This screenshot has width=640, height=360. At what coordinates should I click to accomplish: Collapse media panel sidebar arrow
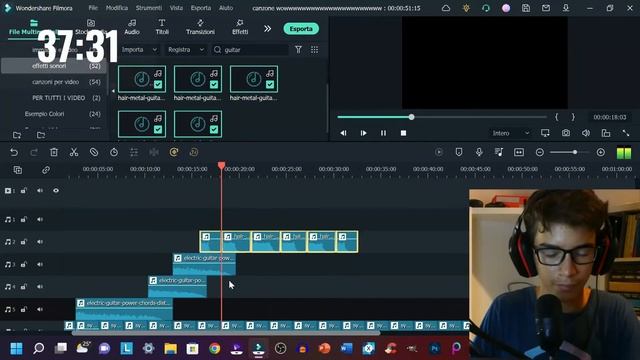pos(113,91)
